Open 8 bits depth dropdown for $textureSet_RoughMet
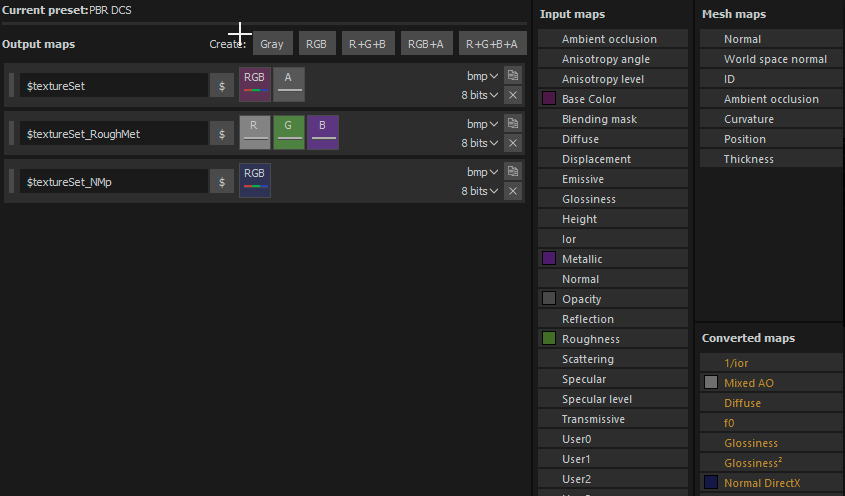The width and height of the screenshot is (845, 496). pyautogui.click(x=479, y=143)
